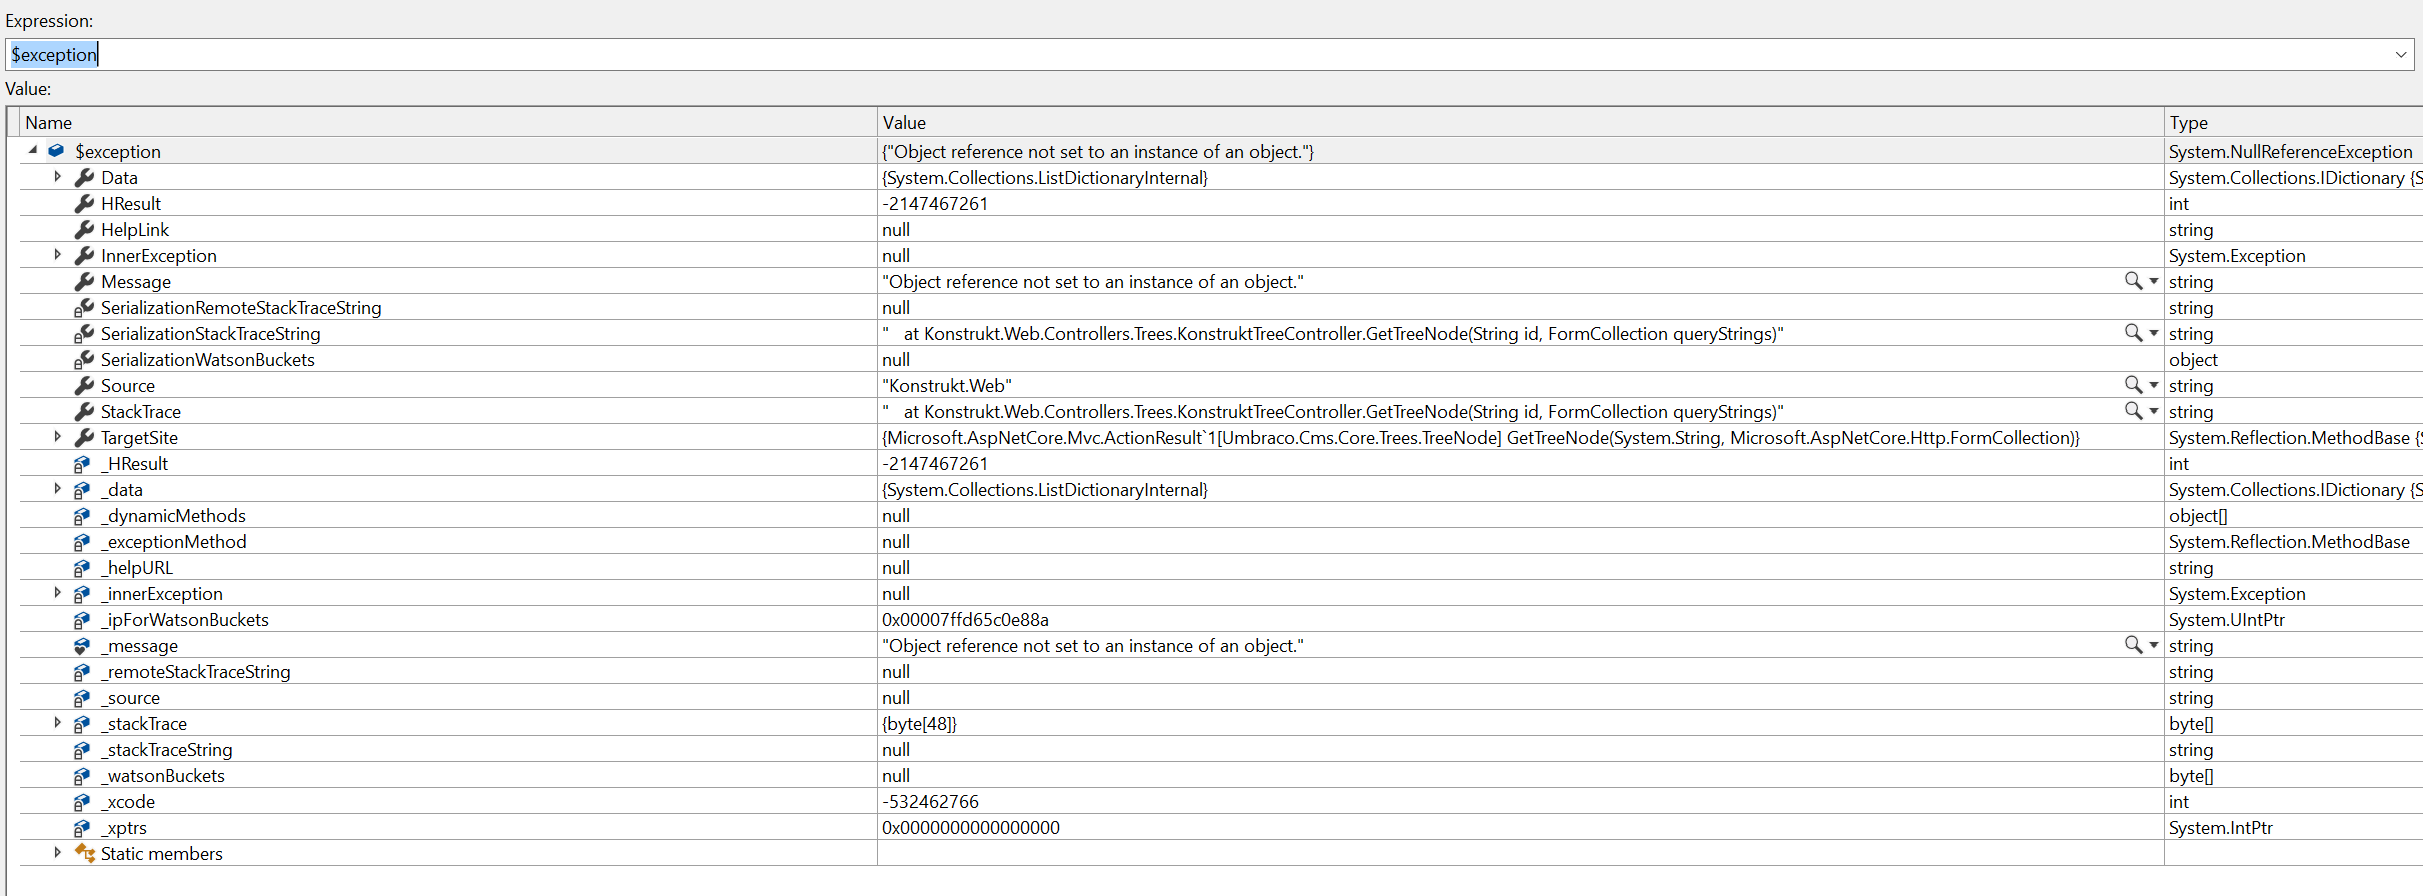Click the Type column header

(x=2294, y=122)
